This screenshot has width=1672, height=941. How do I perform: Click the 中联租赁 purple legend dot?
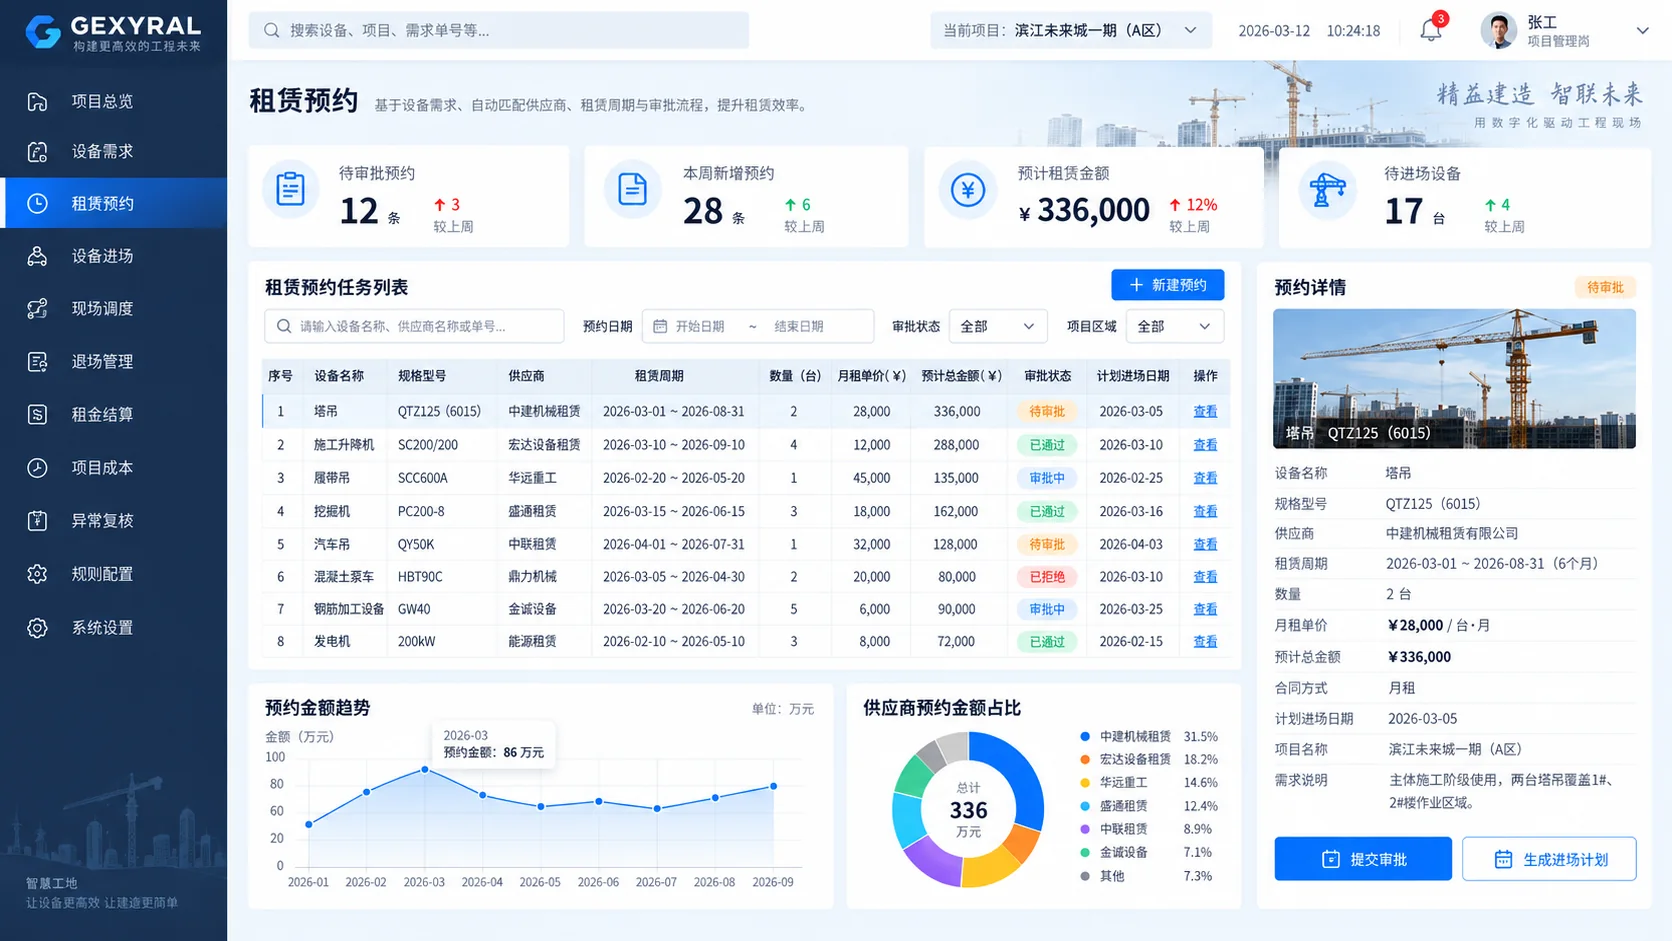(1085, 829)
